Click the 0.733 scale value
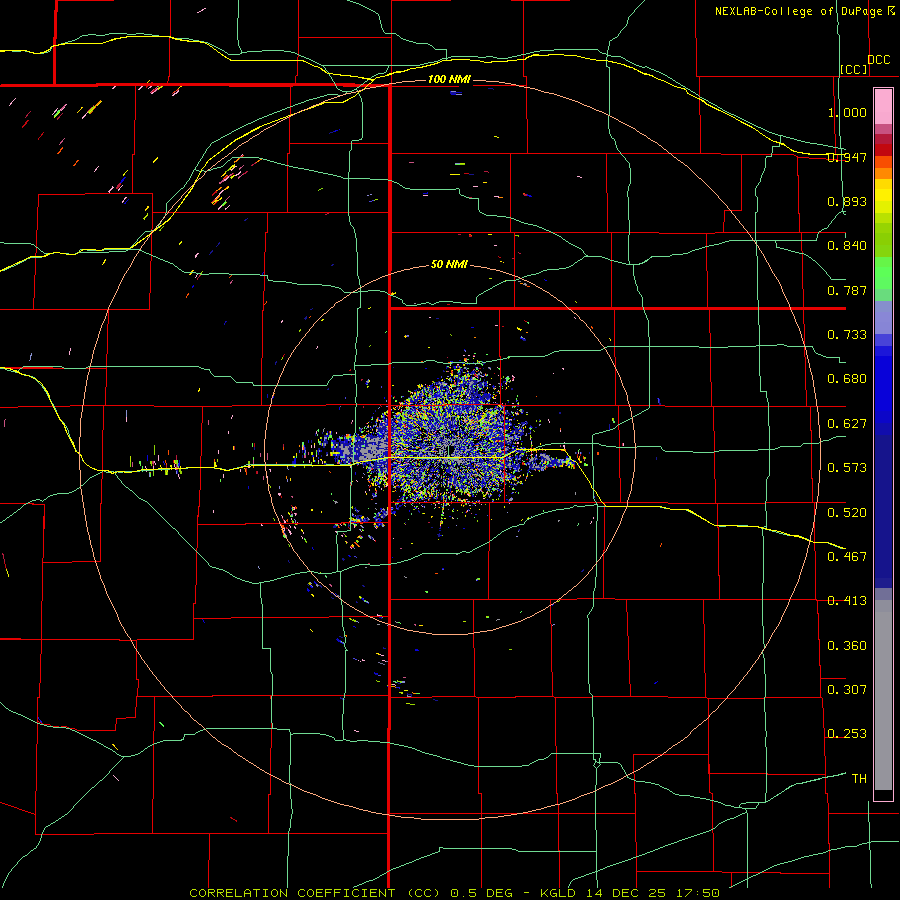Screen dimensions: 900x900 coord(847,335)
